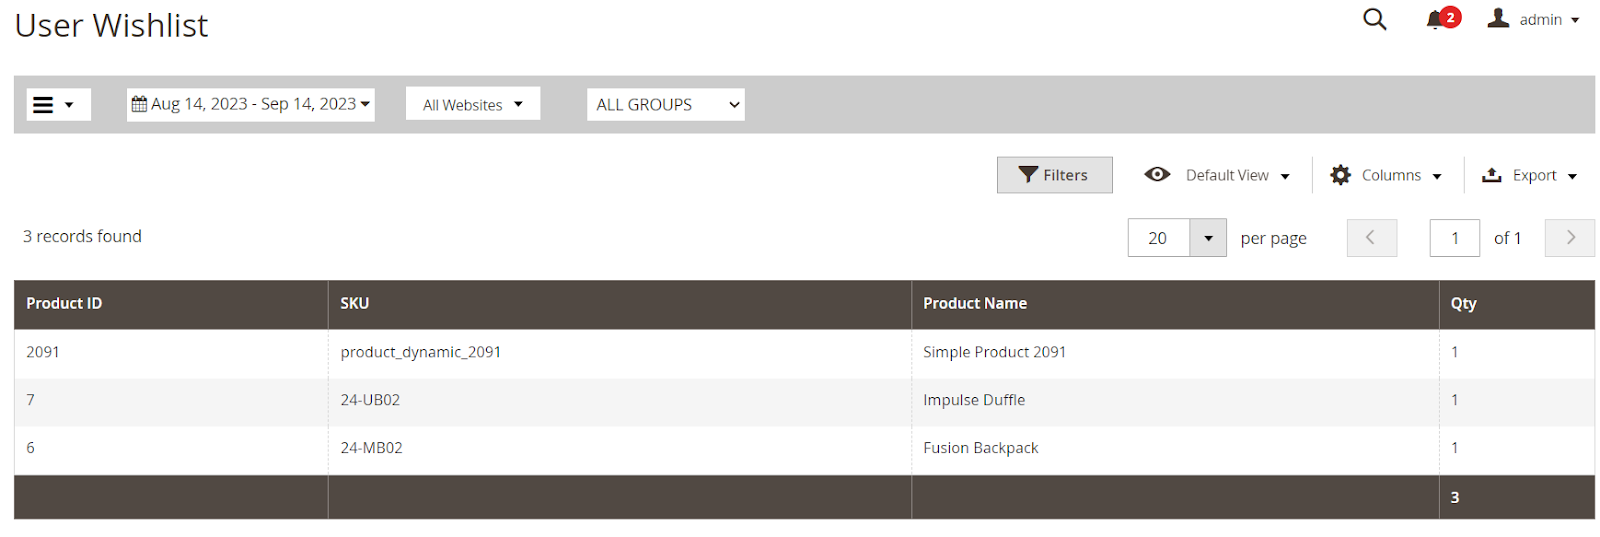Sort by SKU column header
The image size is (1600, 537).
click(355, 304)
